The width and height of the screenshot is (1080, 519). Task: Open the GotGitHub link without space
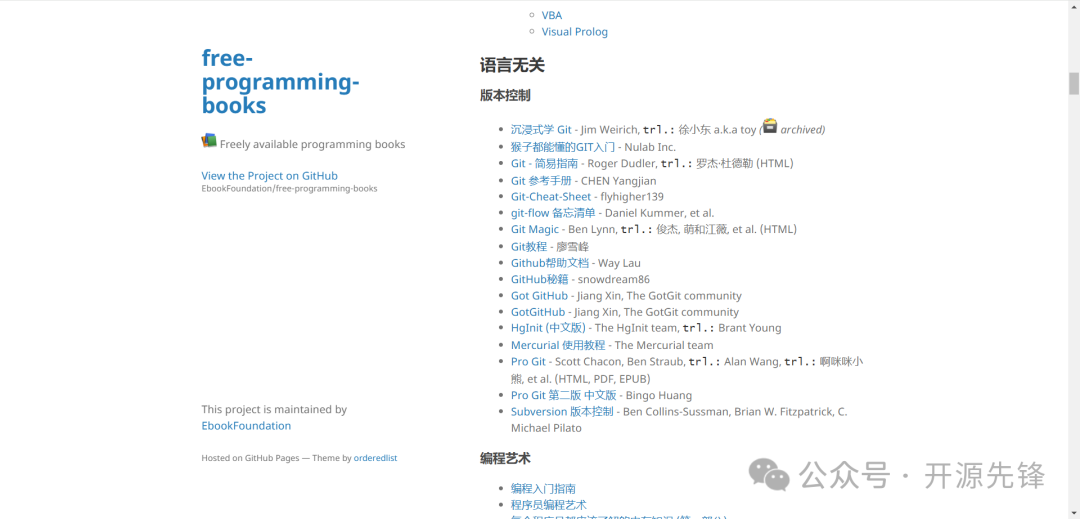point(538,312)
